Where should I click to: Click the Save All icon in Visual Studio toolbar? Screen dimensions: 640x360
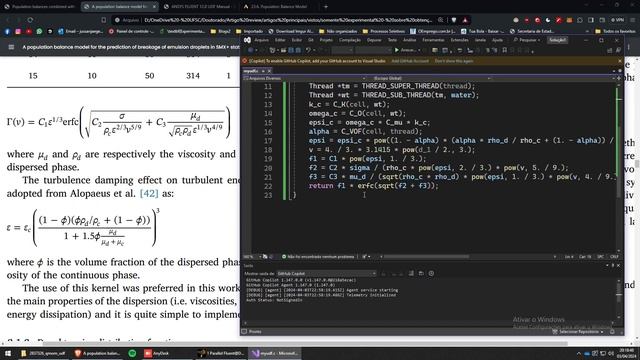click(298, 50)
